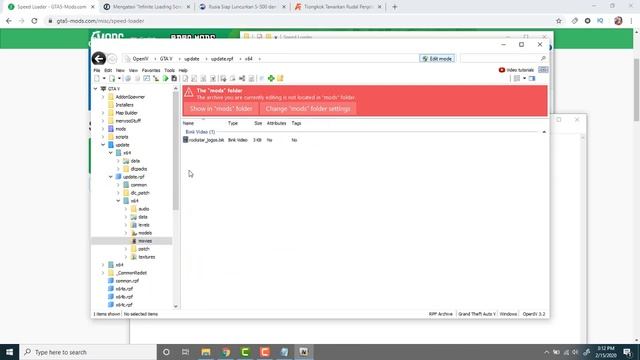The width and height of the screenshot is (640, 360).
Task: Click GTA V in the breadcrumb path
Action: click(x=166, y=59)
